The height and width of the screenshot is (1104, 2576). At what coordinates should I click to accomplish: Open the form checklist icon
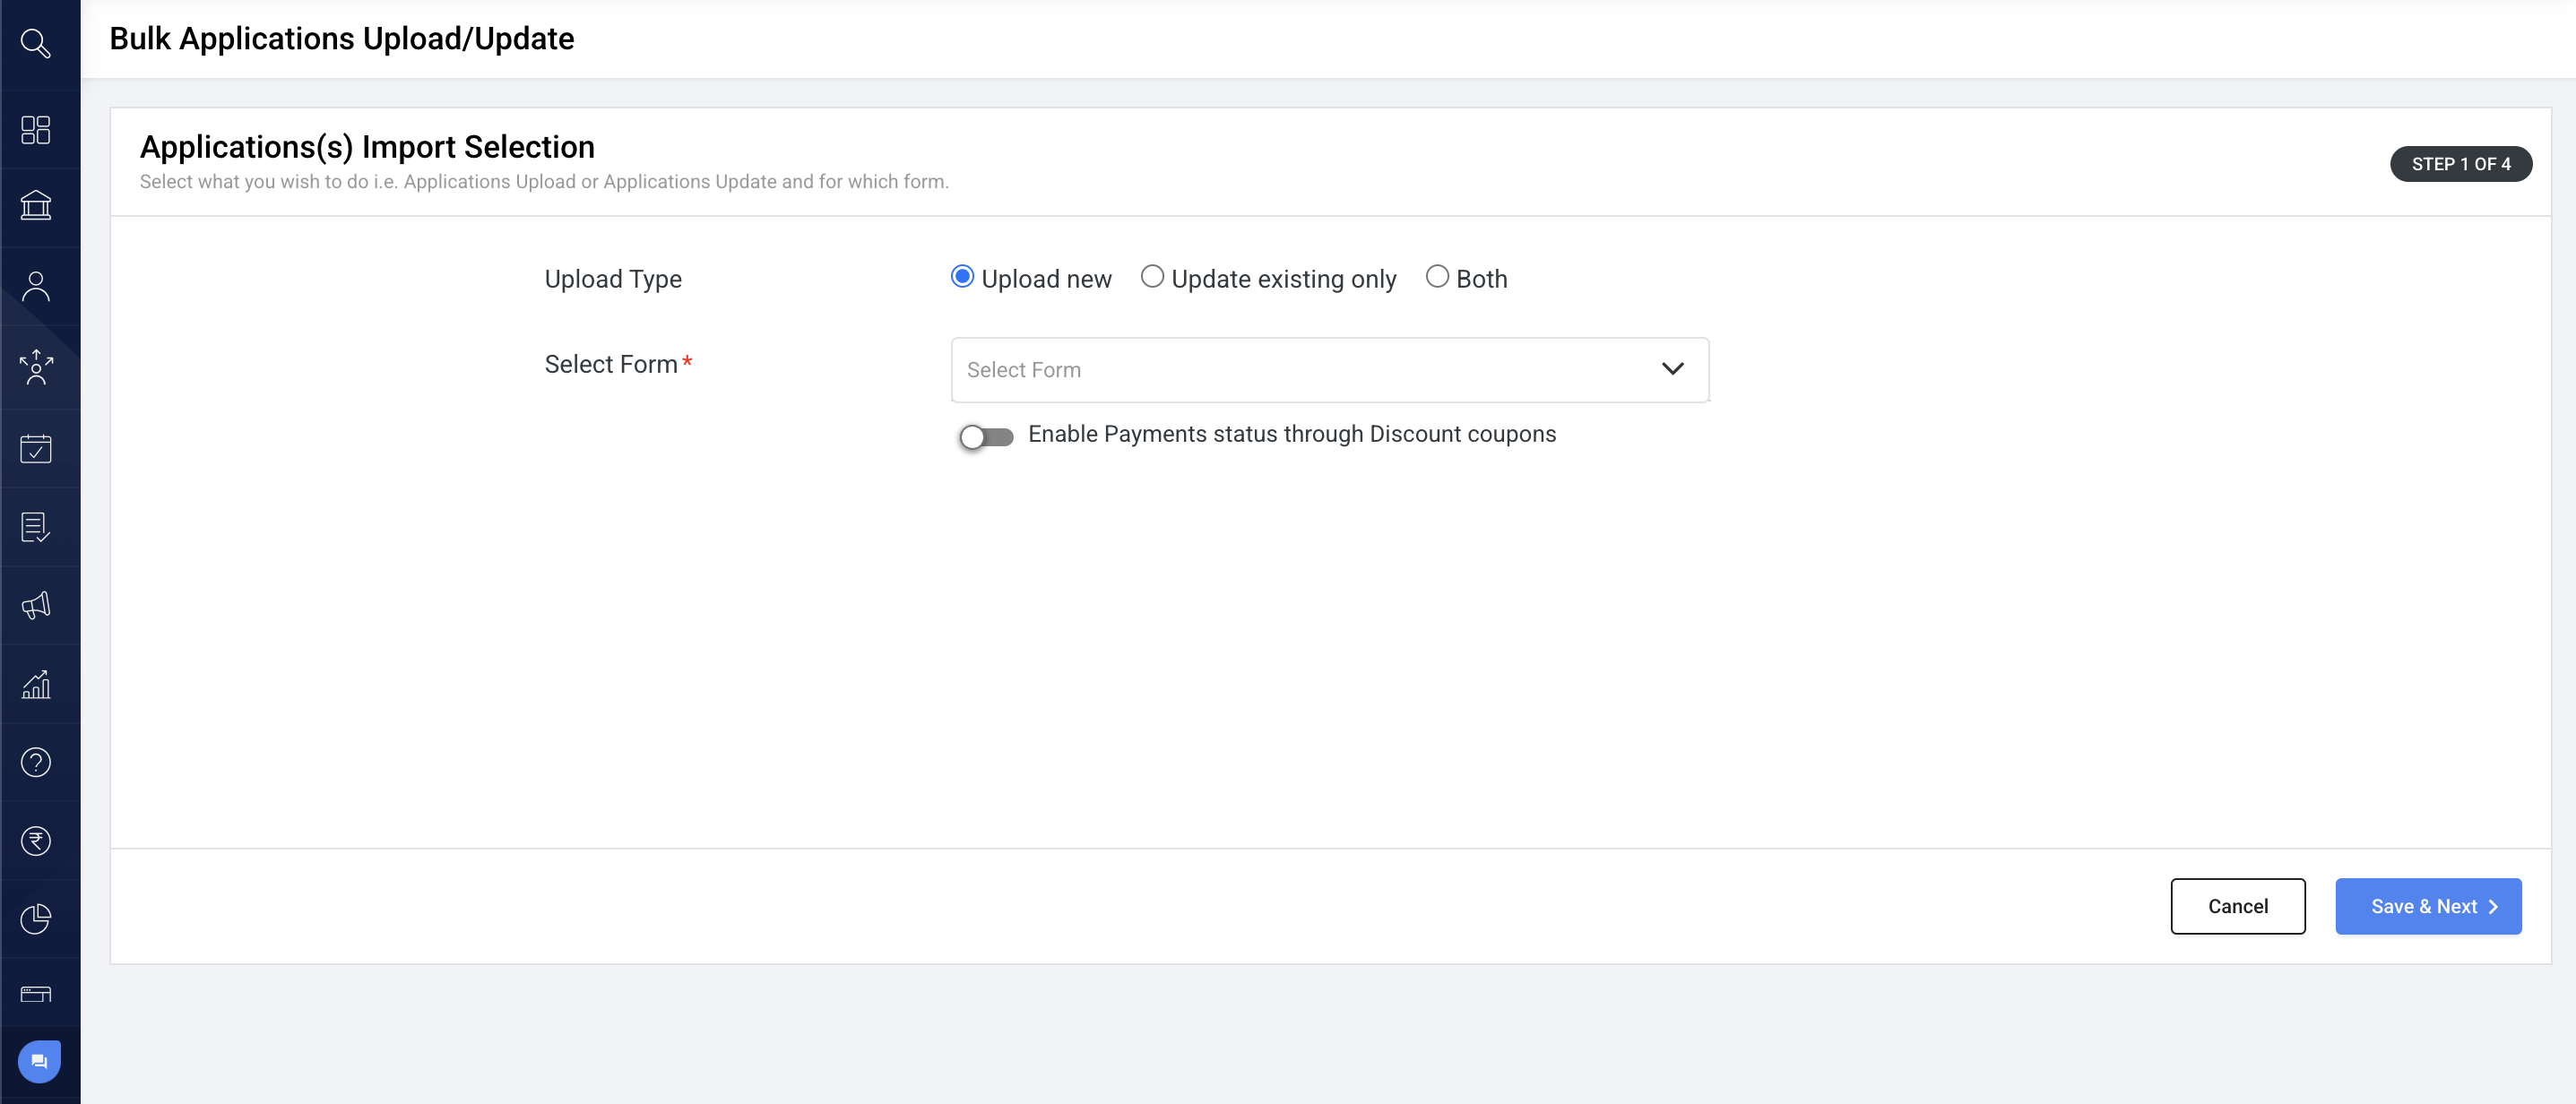point(36,527)
